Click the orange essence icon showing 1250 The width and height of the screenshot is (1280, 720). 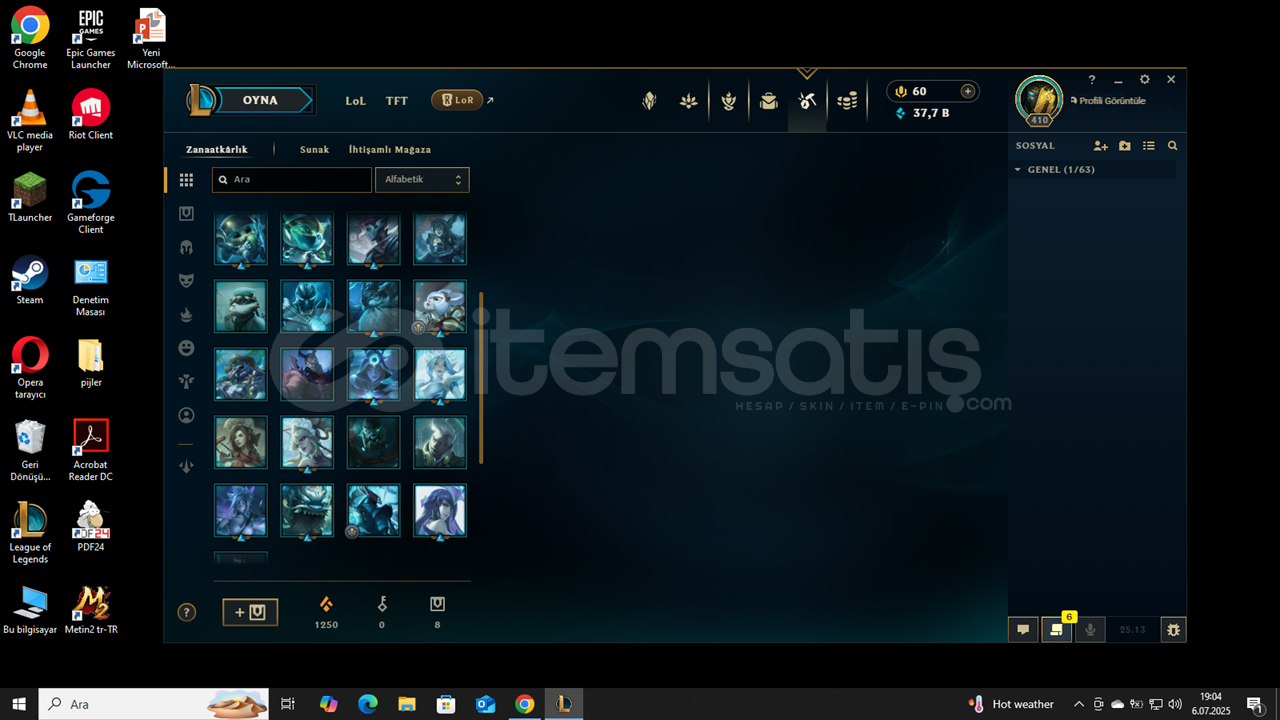326,604
